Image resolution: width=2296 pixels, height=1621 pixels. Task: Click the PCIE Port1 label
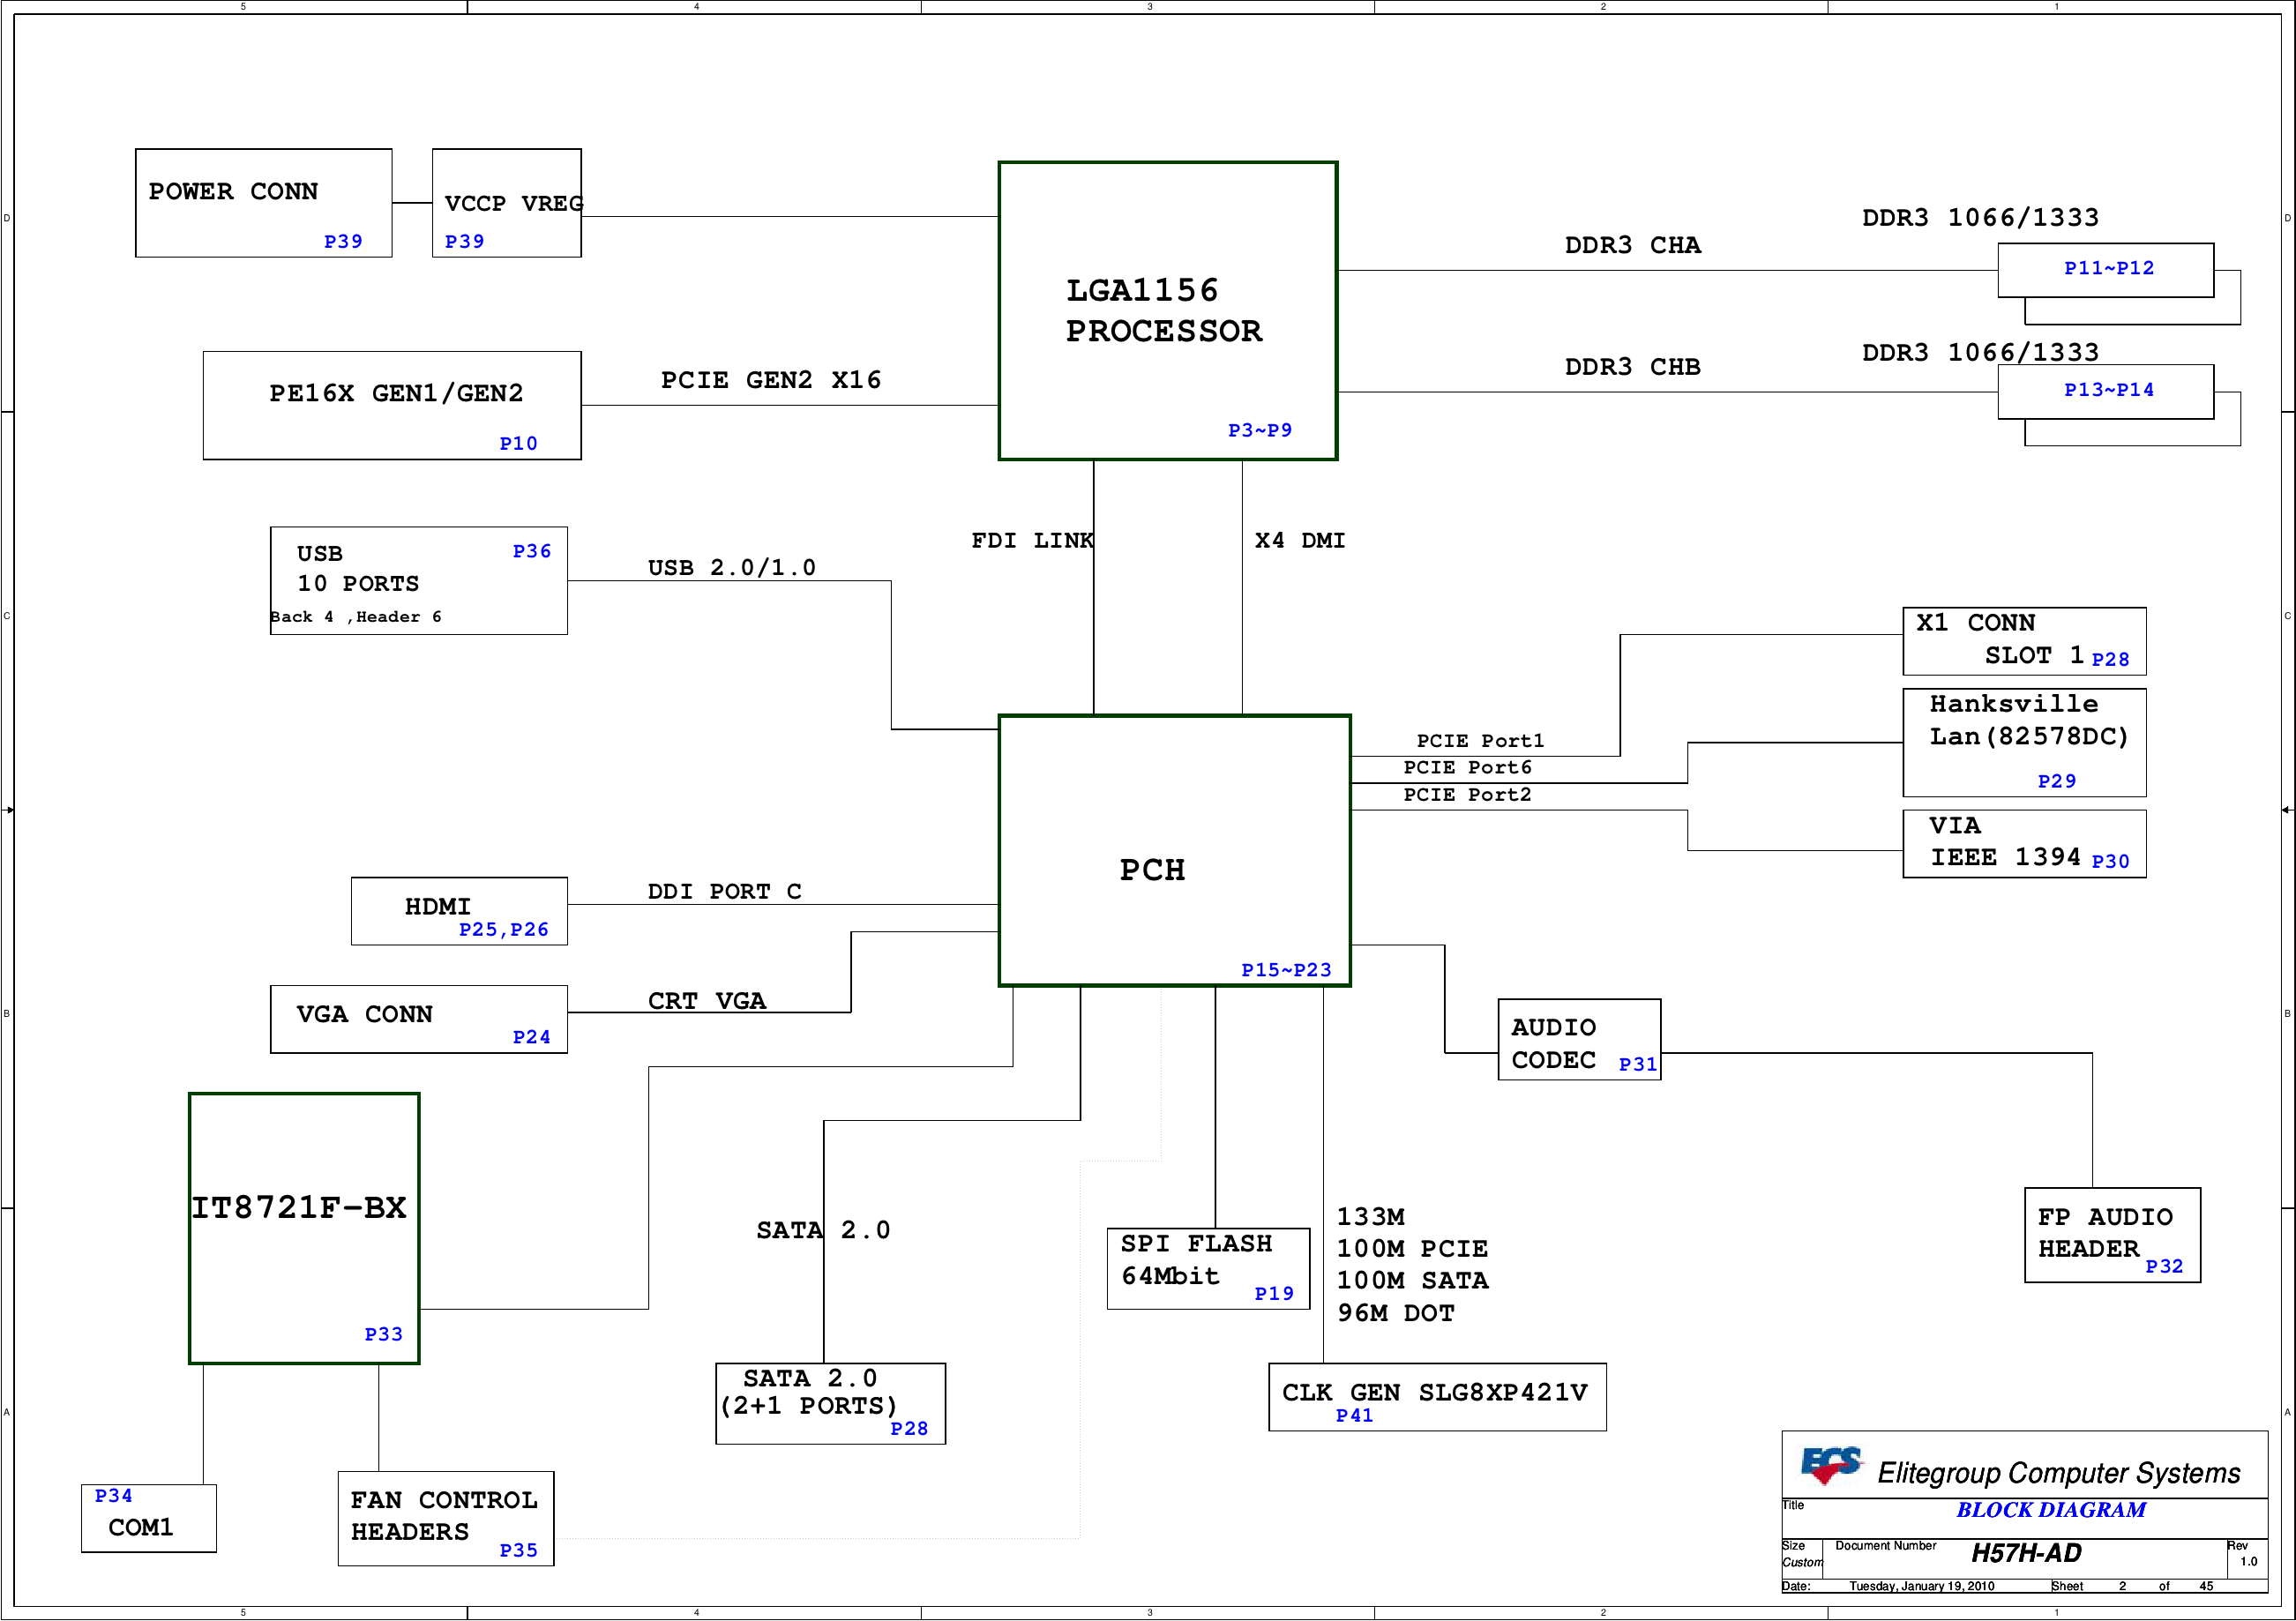(1480, 740)
